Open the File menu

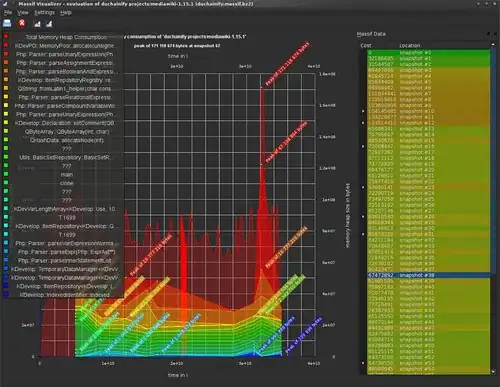[x=8, y=12]
